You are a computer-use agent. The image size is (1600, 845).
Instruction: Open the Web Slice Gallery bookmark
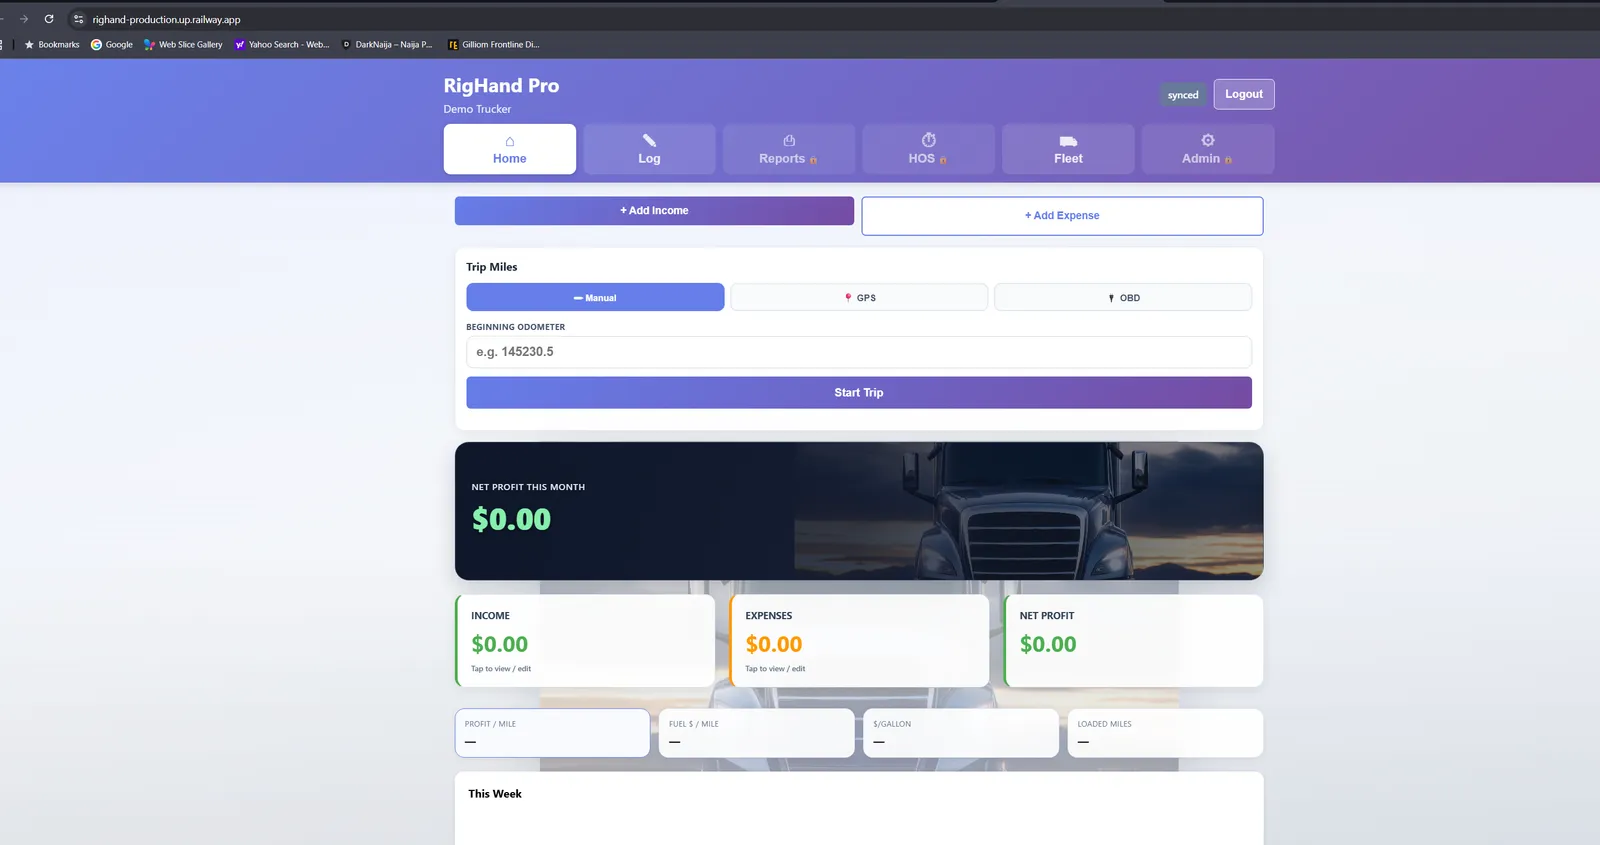tap(183, 44)
